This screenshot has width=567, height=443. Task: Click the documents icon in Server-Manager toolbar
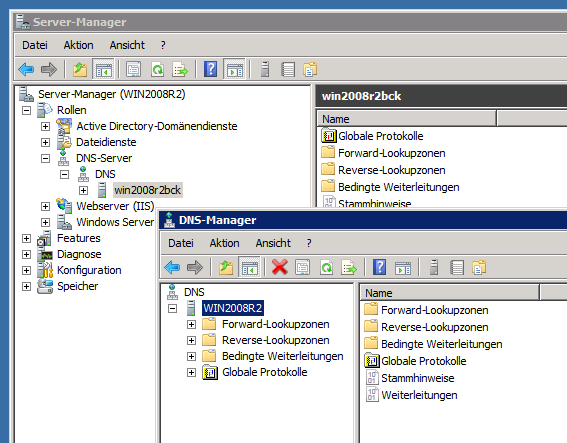310,69
